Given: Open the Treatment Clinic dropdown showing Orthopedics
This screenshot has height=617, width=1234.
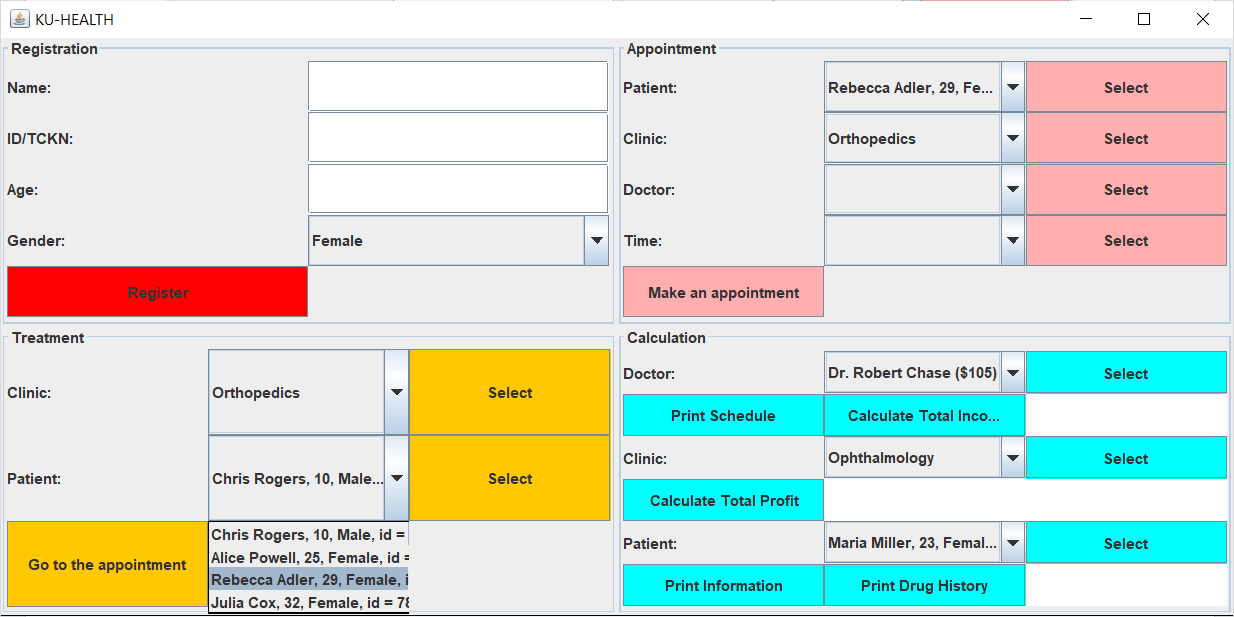Looking at the screenshot, I should (308, 392).
